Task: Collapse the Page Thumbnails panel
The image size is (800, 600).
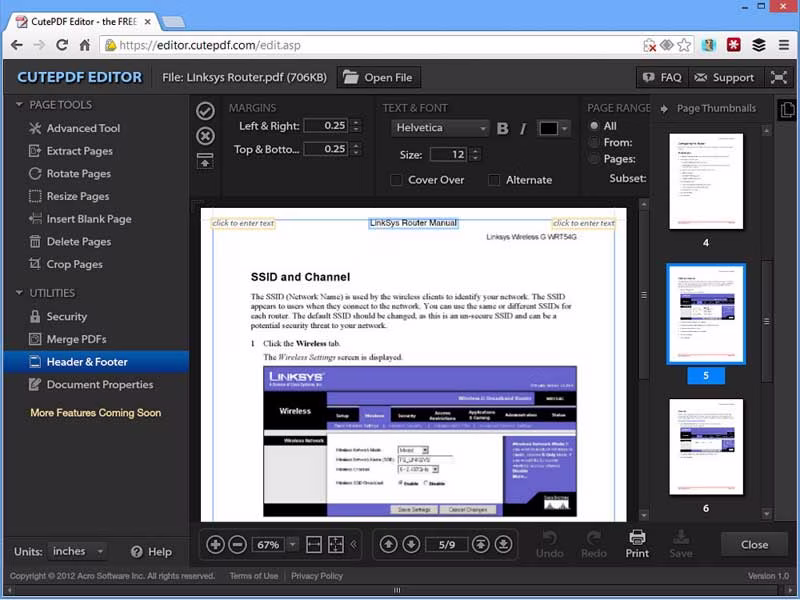Action: pyautogui.click(x=664, y=109)
